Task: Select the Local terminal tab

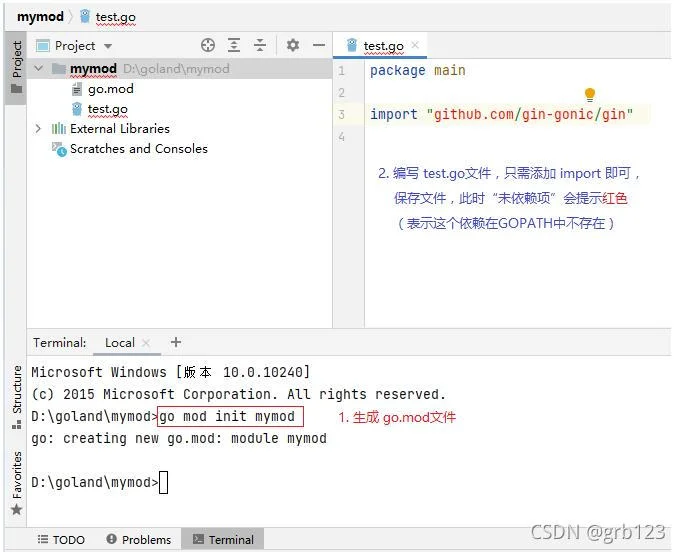Action: pyautogui.click(x=120, y=343)
